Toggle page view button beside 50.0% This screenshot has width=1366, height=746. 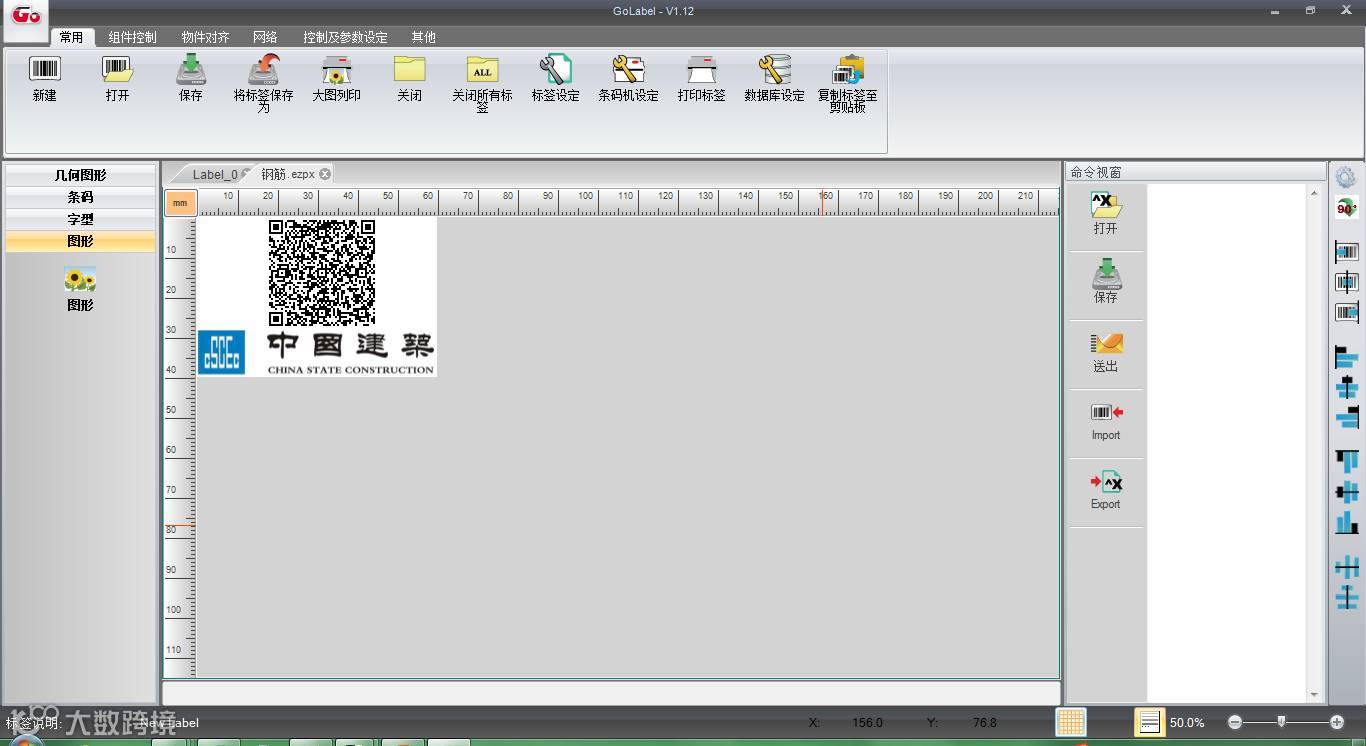tap(1149, 722)
